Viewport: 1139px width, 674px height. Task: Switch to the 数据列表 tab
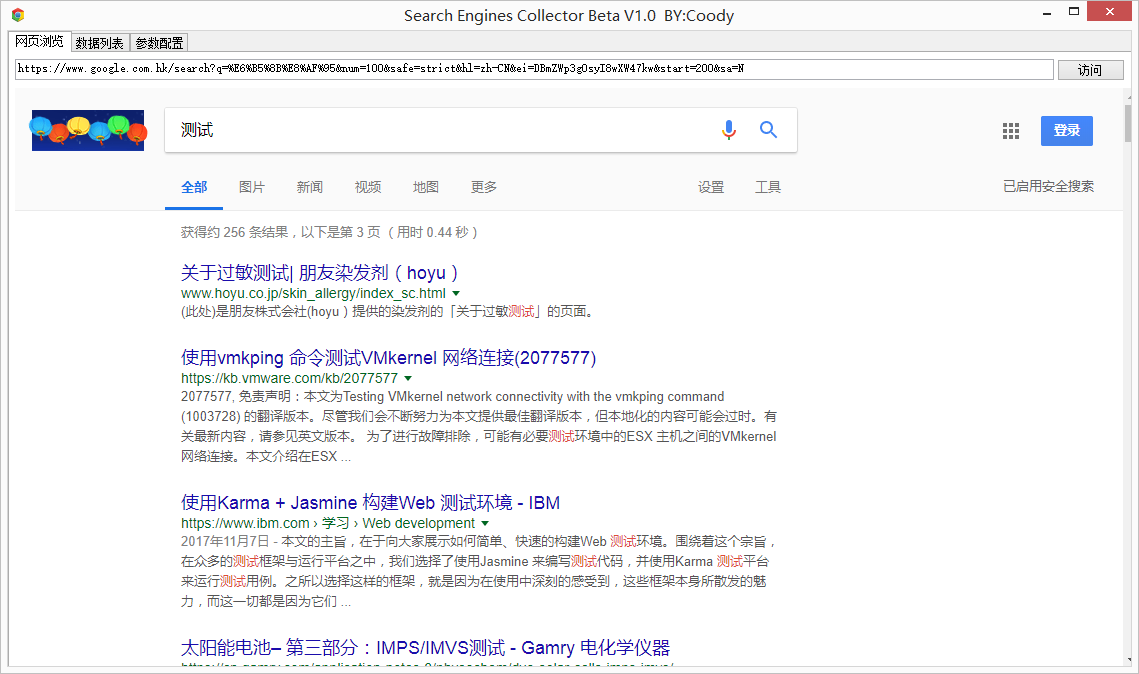click(x=100, y=43)
